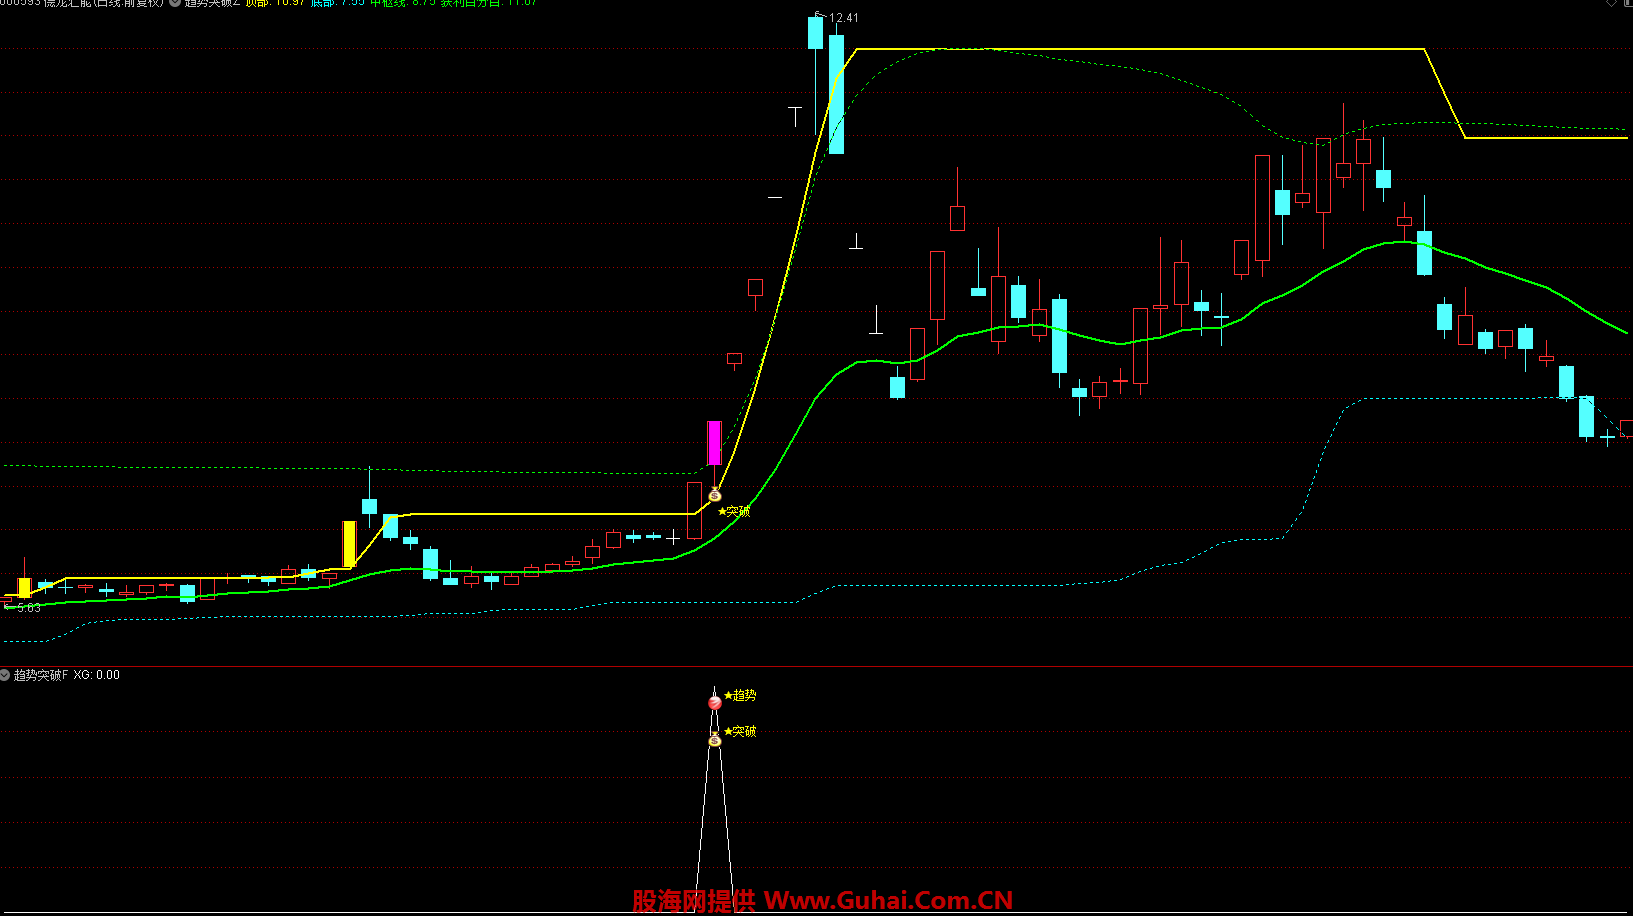This screenshot has width=1633, height=916.
Task: Click the 12.41 high price label
Action: [x=843, y=18]
